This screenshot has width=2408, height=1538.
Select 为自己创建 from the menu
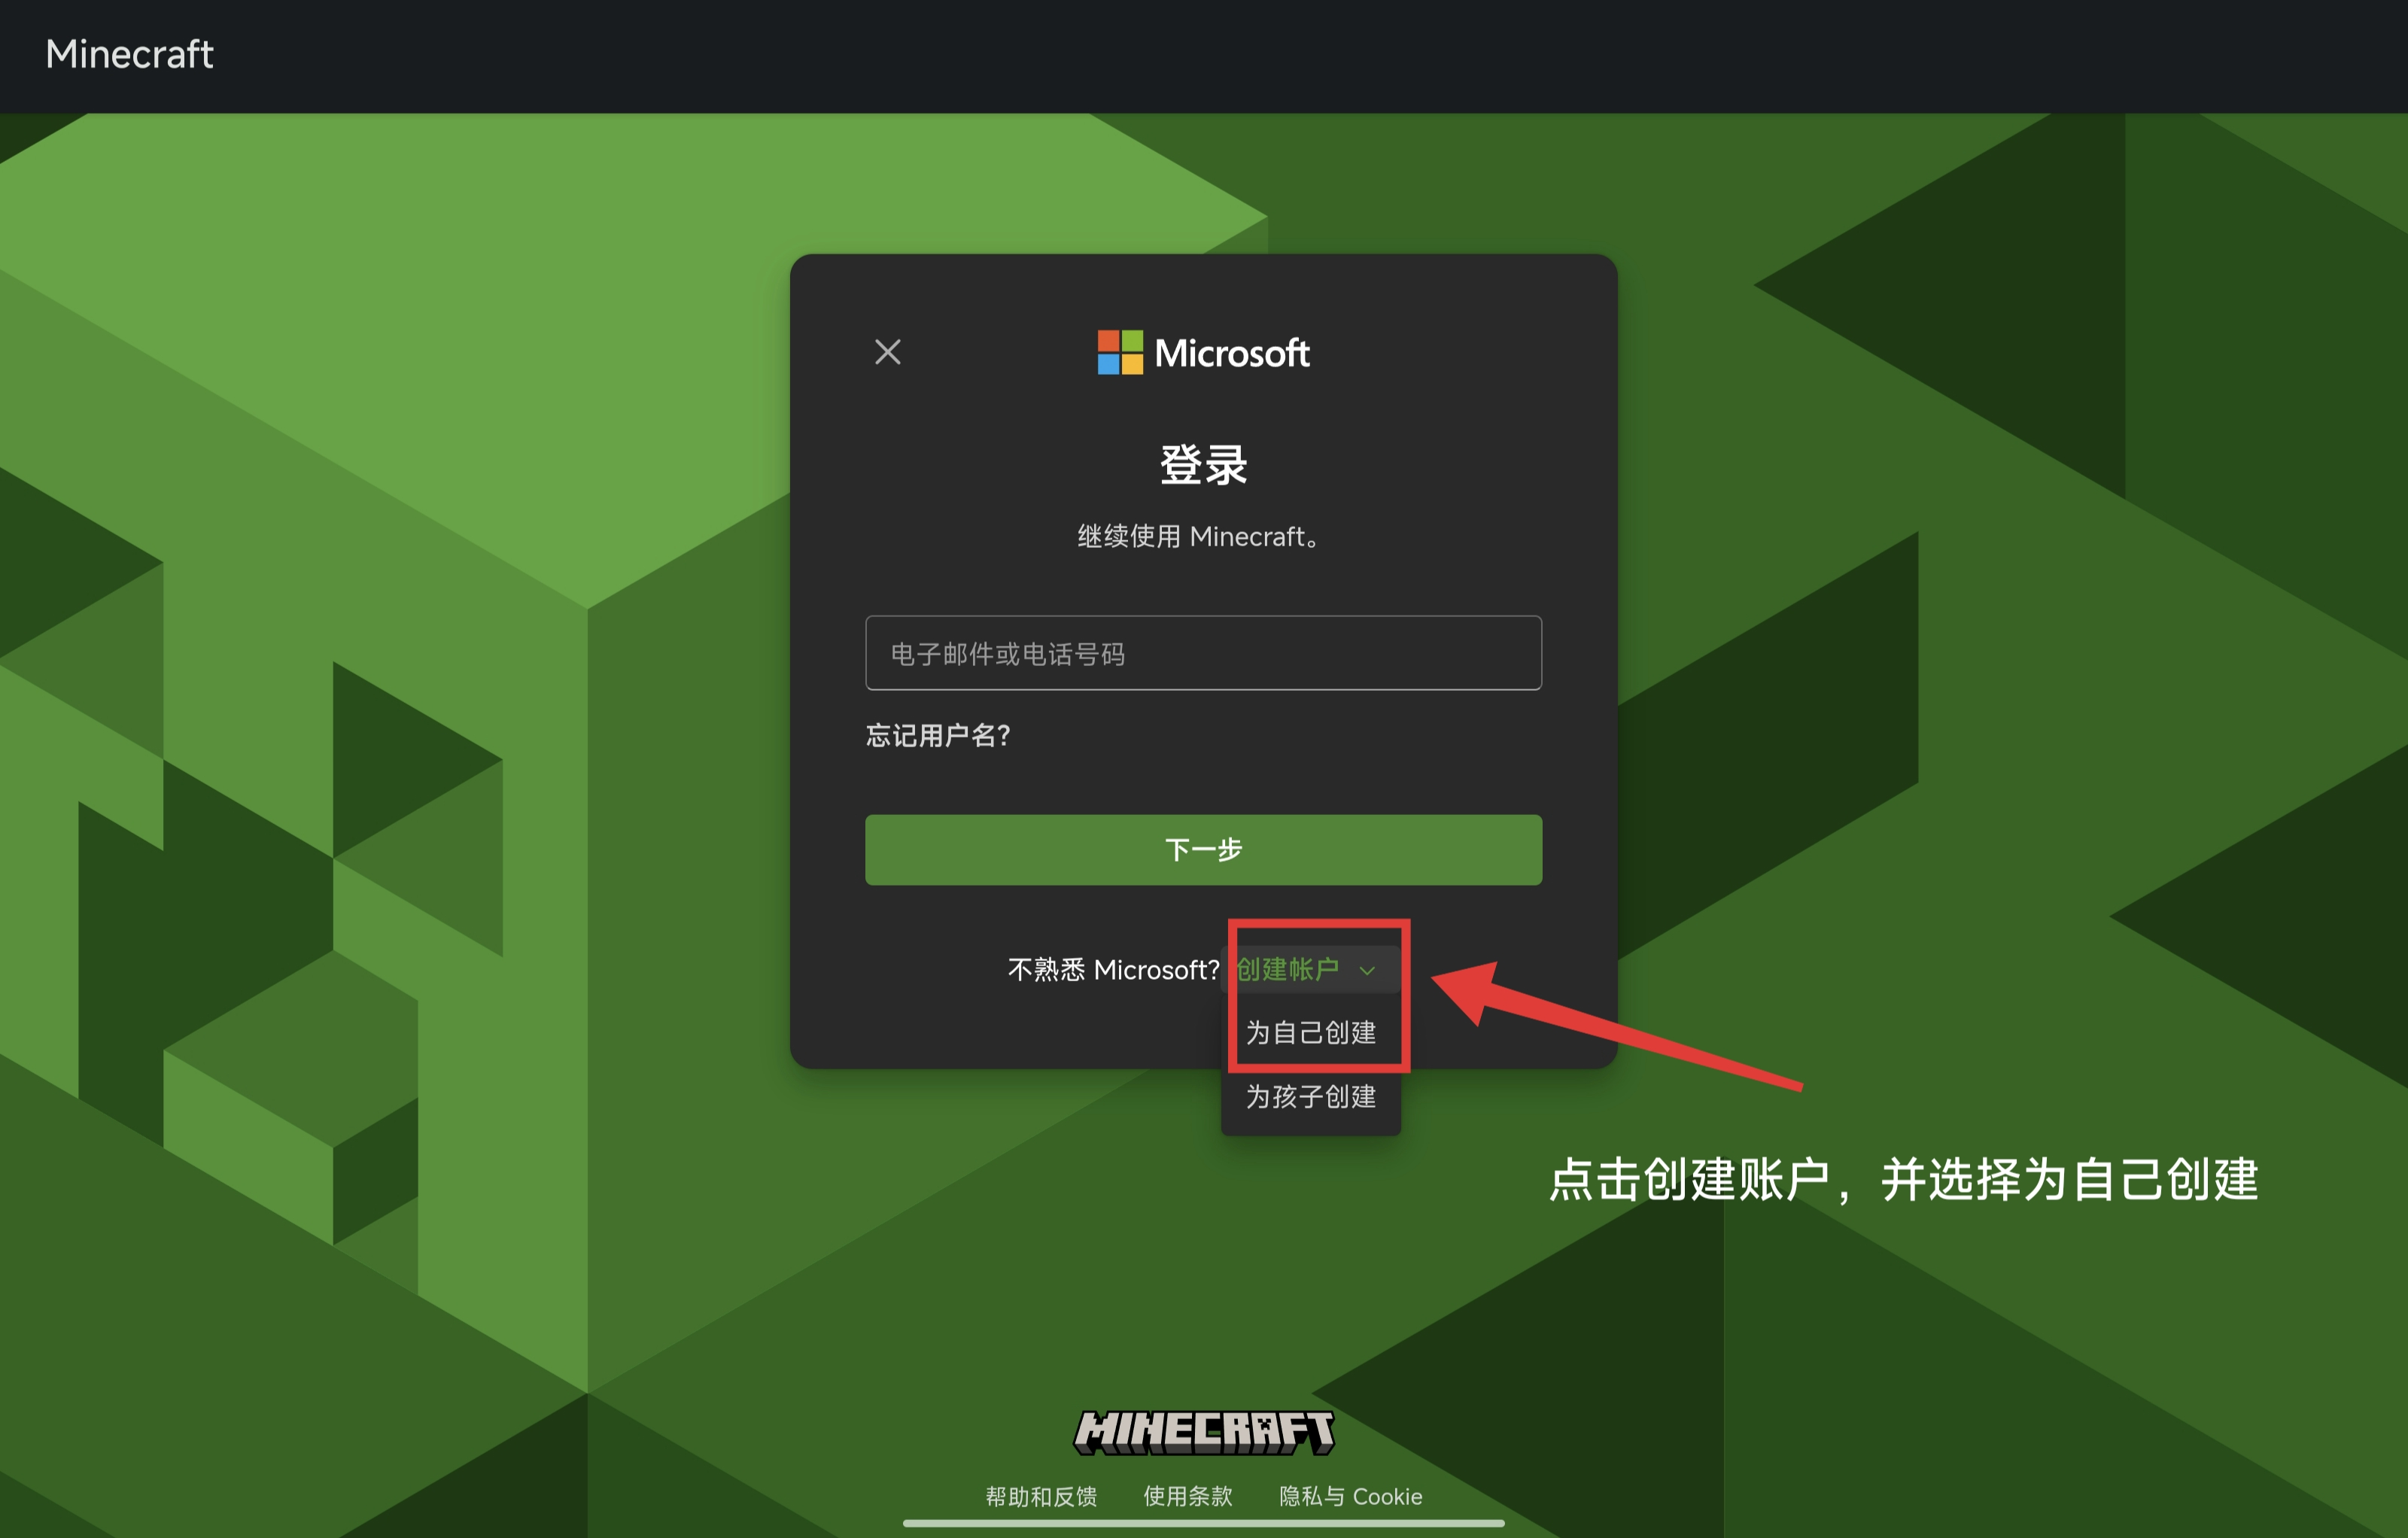tap(1311, 1032)
